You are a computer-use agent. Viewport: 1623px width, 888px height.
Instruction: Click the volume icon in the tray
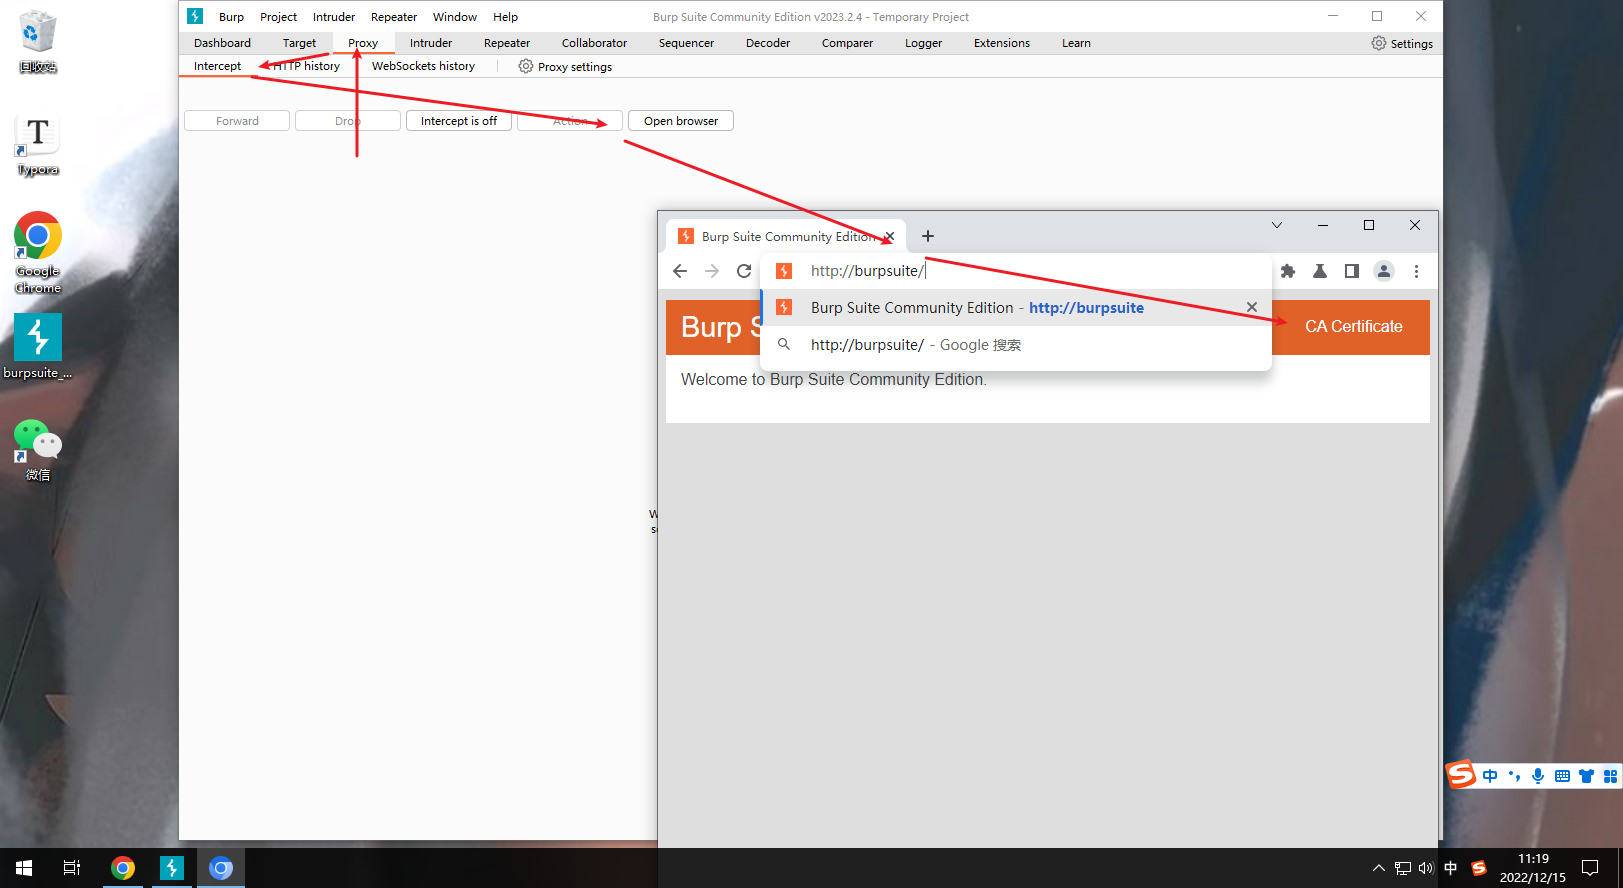click(1426, 868)
